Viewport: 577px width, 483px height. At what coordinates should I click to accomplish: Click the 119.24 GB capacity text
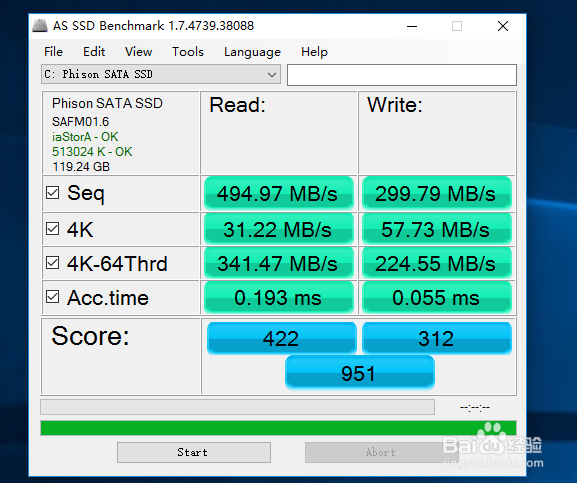(x=81, y=167)
